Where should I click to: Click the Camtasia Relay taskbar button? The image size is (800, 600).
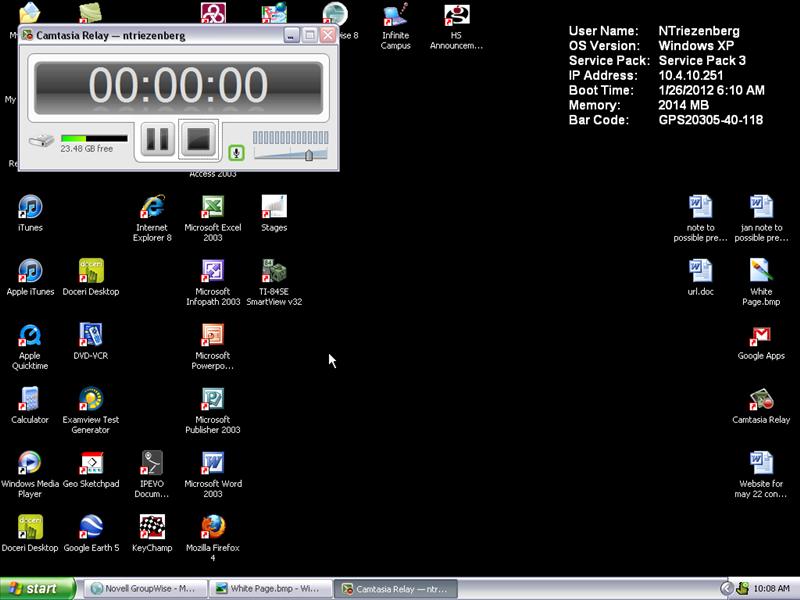coord(396,589)
